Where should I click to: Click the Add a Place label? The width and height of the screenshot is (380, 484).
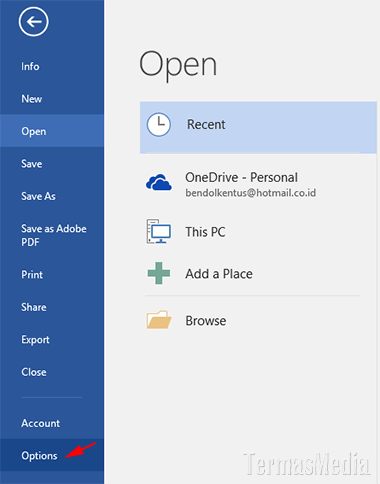(219, 274)
